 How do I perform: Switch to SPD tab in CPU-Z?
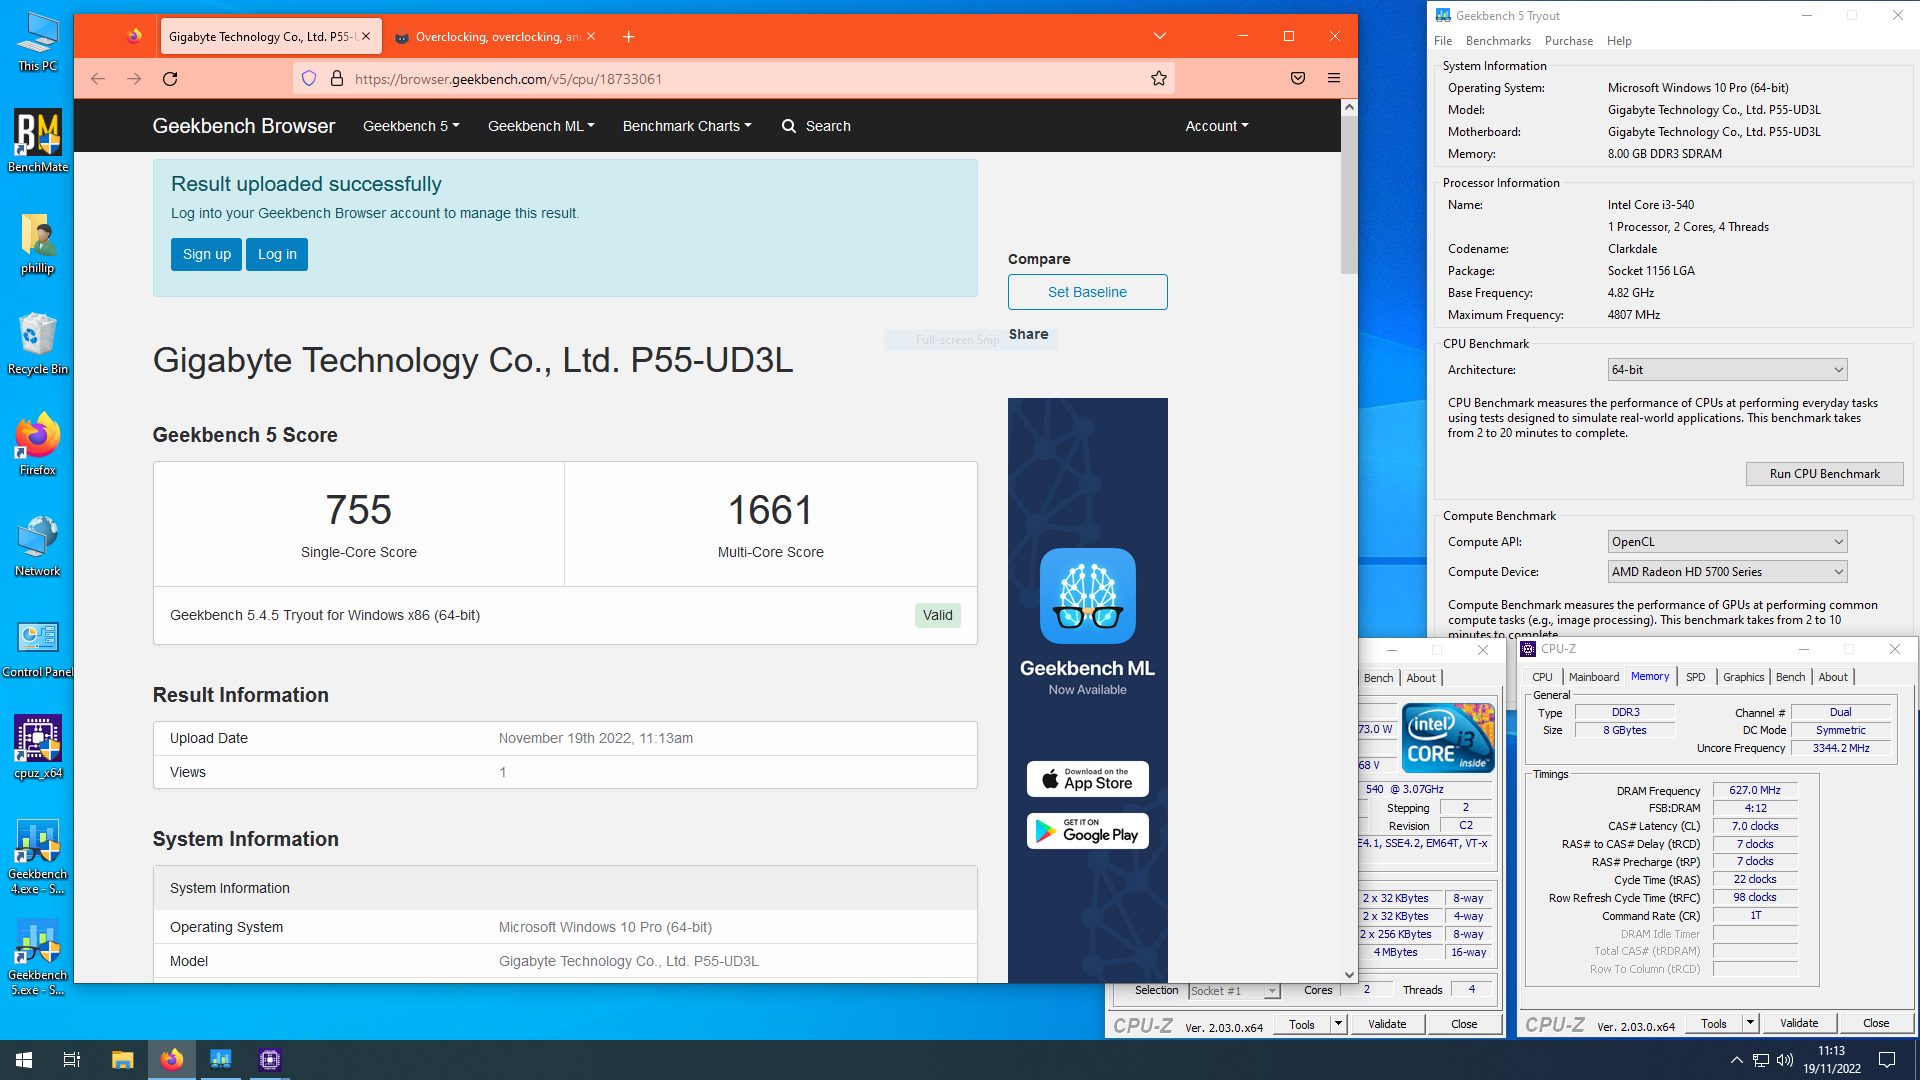tap(1696, 677)
